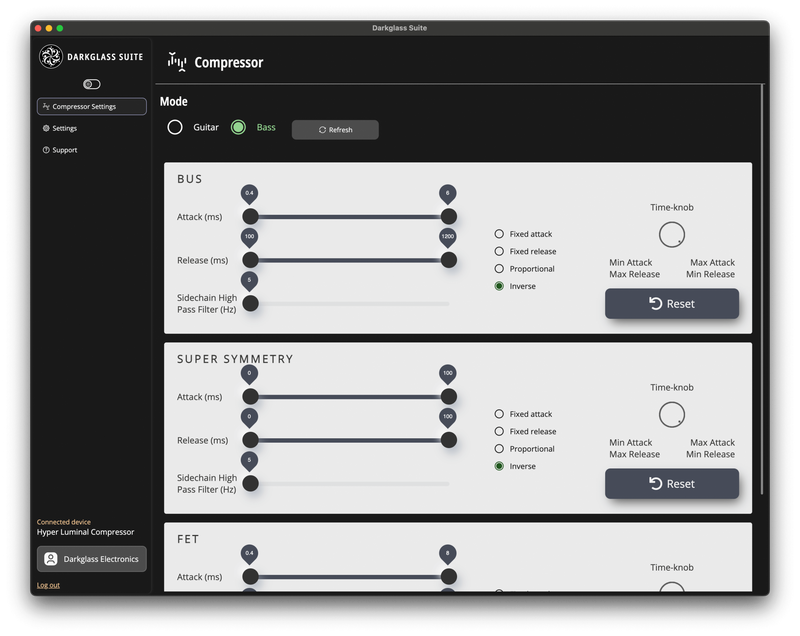Select Guitar mode
The image size is (800, 636).
coord(175,128)
